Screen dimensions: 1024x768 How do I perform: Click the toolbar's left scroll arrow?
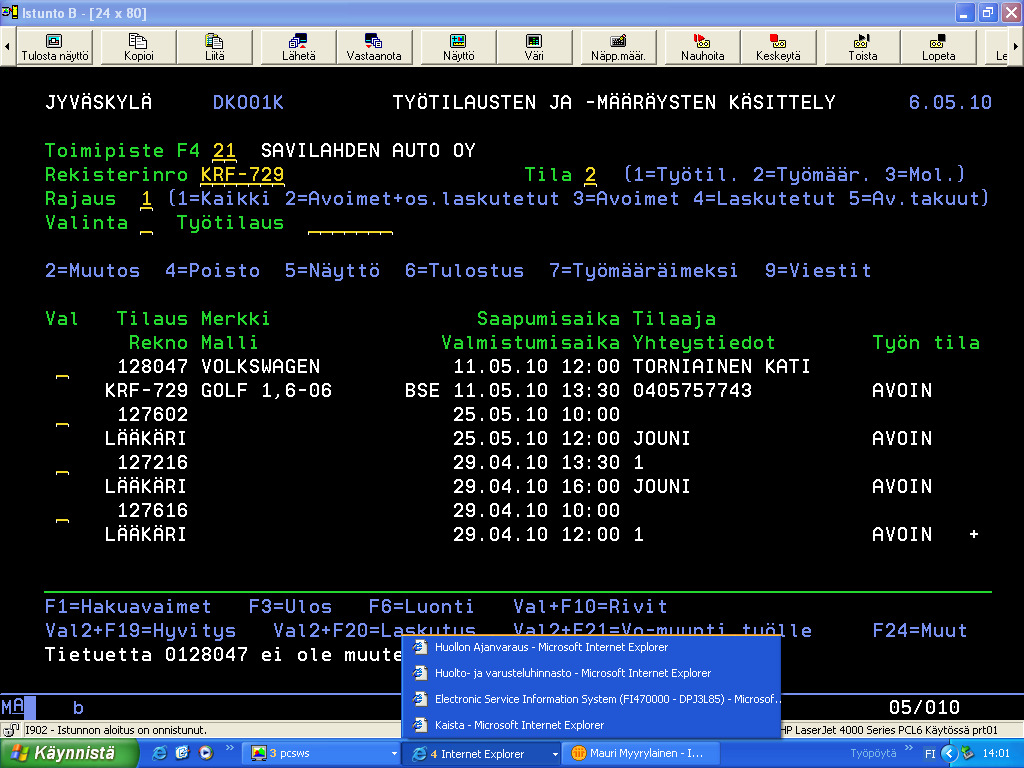pyautogui.click(x=7, y=47)
